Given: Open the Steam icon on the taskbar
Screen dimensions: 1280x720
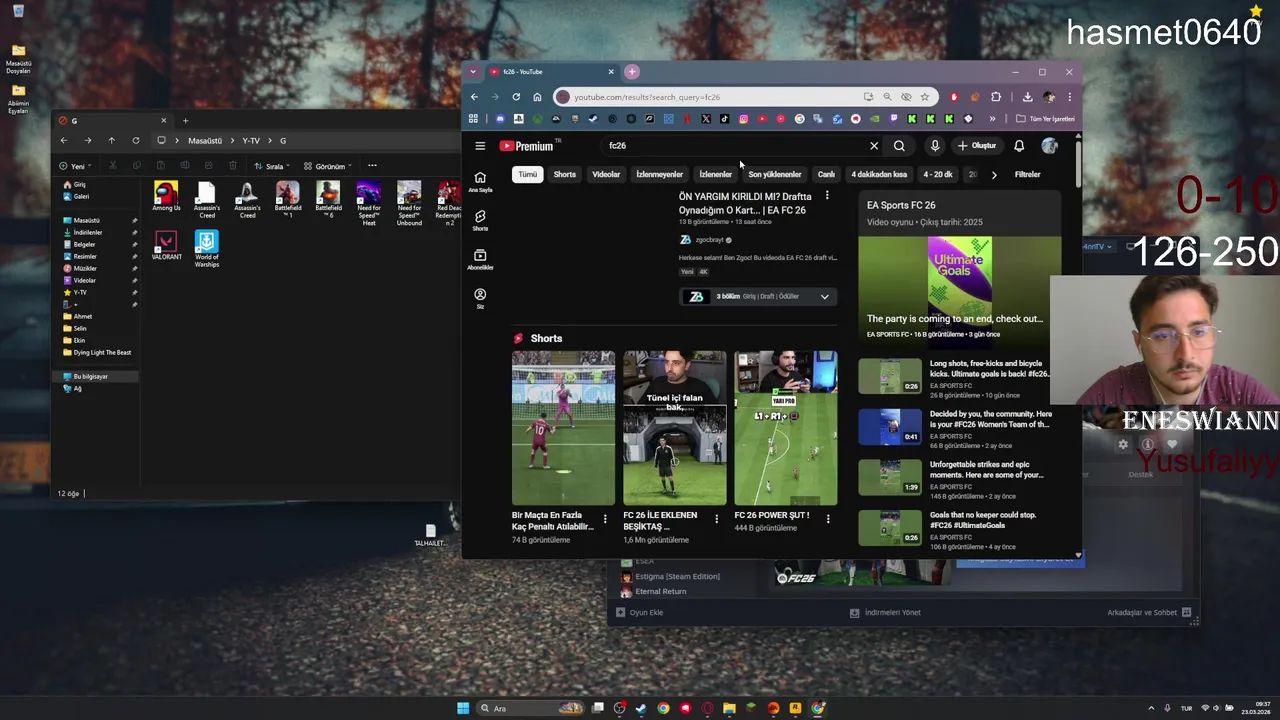Looking at the screenshot, I should pyautogui.click(x=641, y=708).
